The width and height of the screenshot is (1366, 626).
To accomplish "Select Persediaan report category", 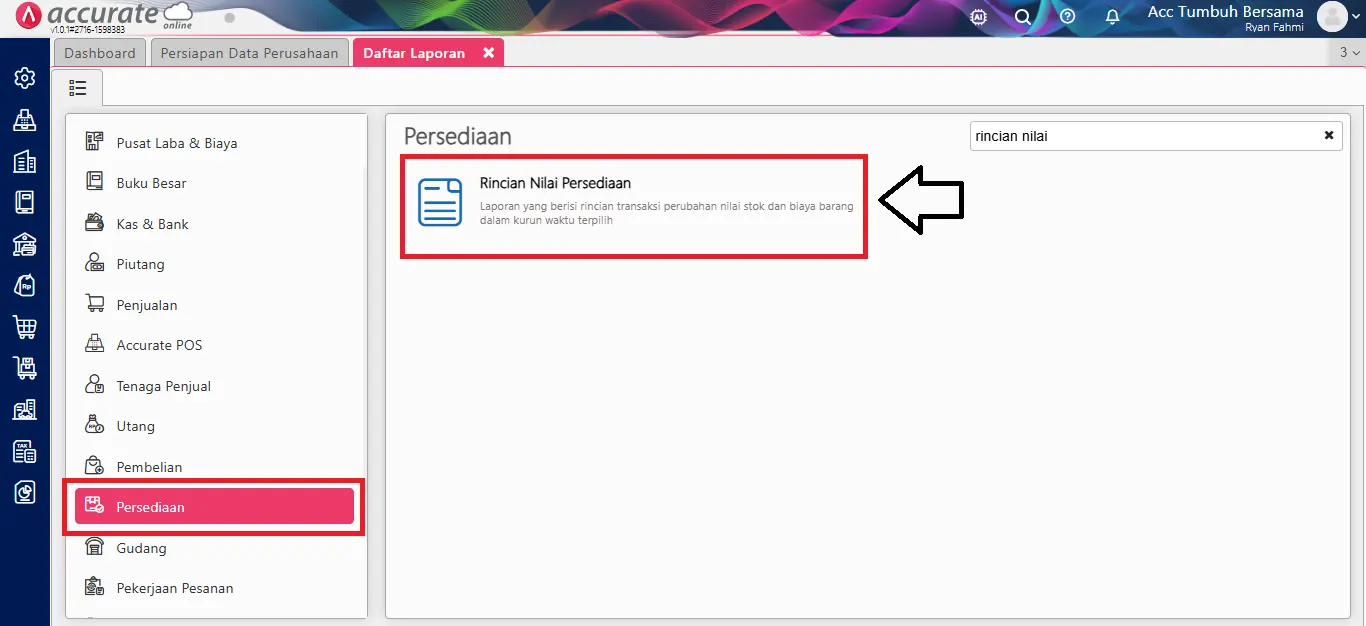I will [x=215, y=507].
